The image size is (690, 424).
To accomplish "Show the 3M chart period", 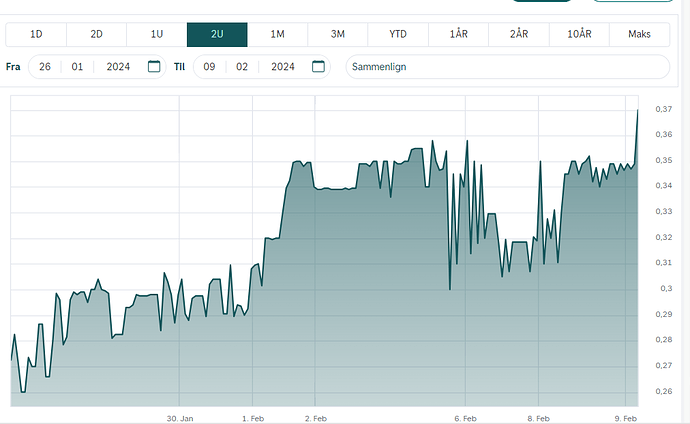I will [338, 34].
